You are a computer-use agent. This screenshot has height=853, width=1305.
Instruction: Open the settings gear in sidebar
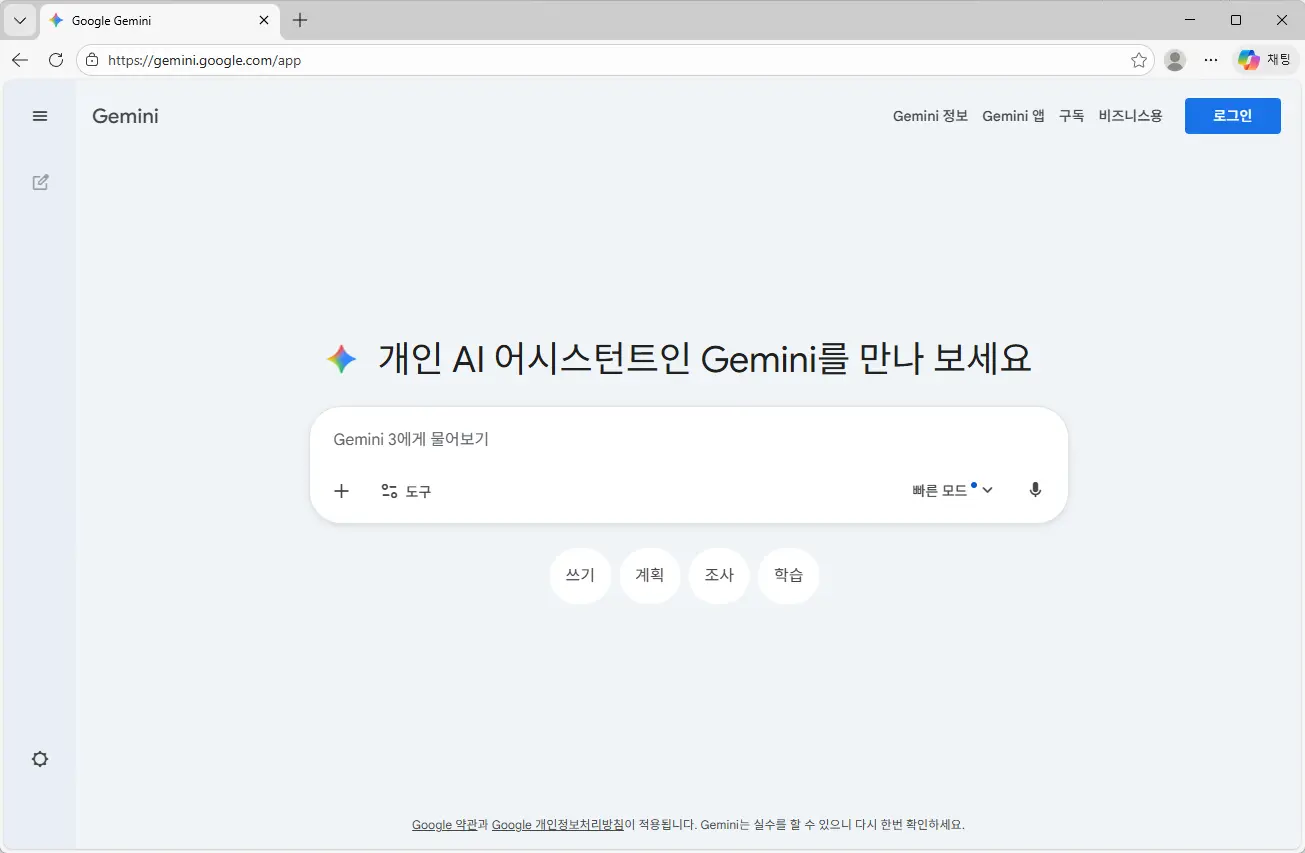pyautogui.click(x=40, y=759)
